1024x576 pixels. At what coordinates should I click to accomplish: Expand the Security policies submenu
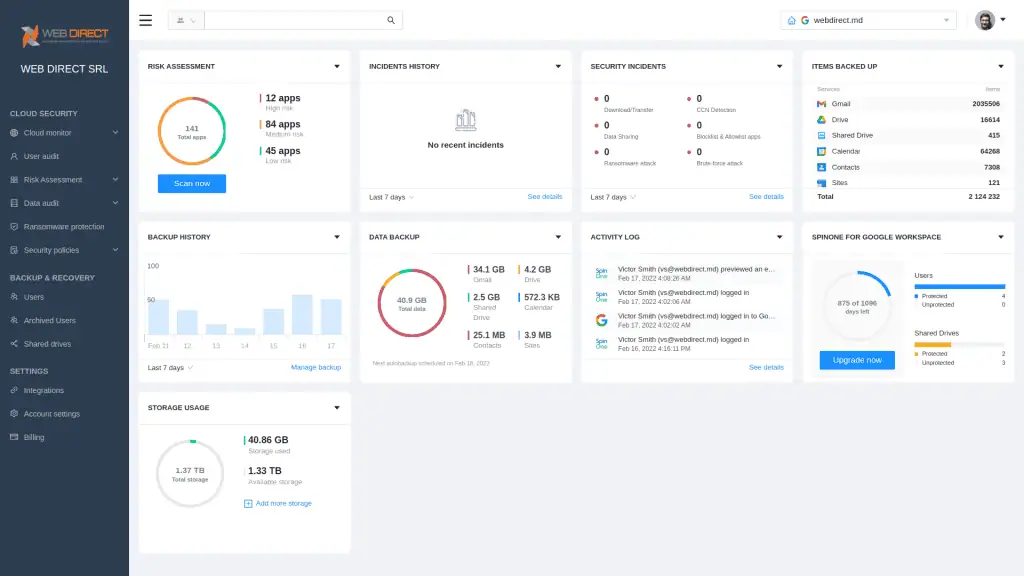(x=115, y=250)
